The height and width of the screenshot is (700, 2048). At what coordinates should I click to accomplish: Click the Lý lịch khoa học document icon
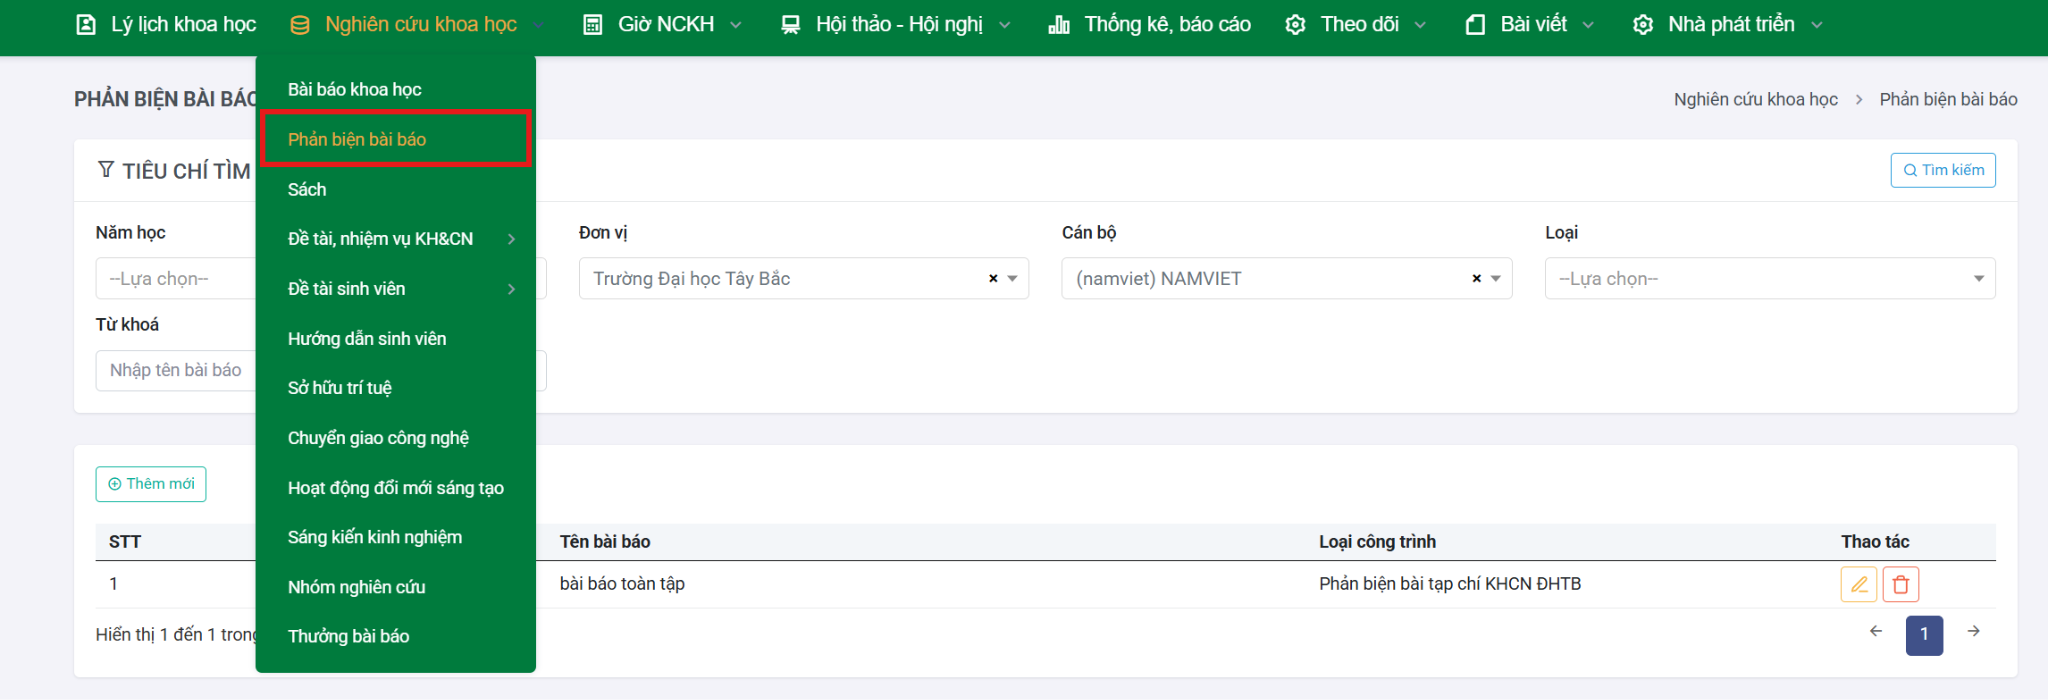[x=87, y=25]
